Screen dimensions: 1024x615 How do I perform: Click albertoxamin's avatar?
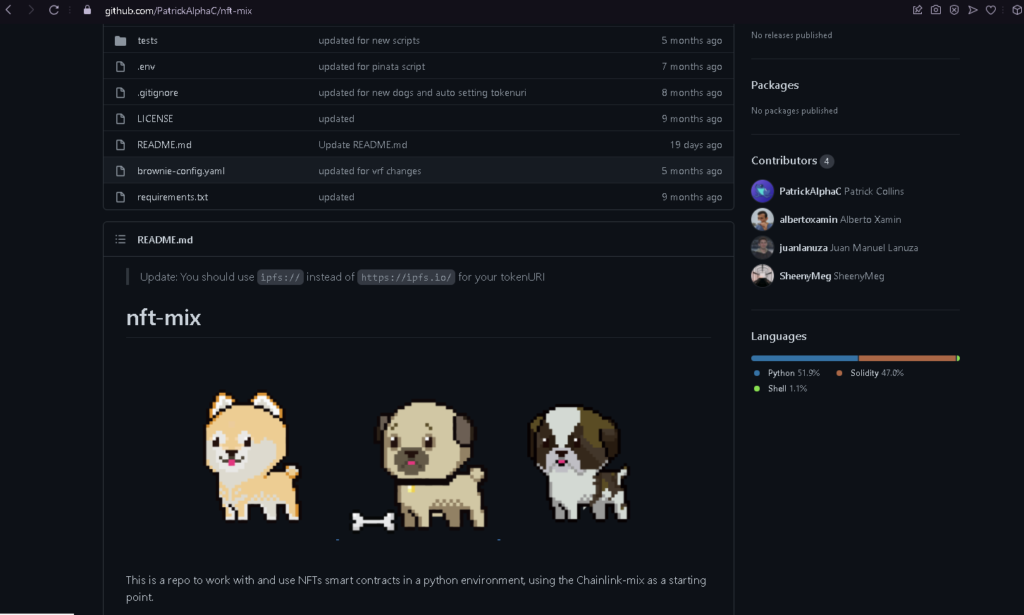click(x=762, y=219)
